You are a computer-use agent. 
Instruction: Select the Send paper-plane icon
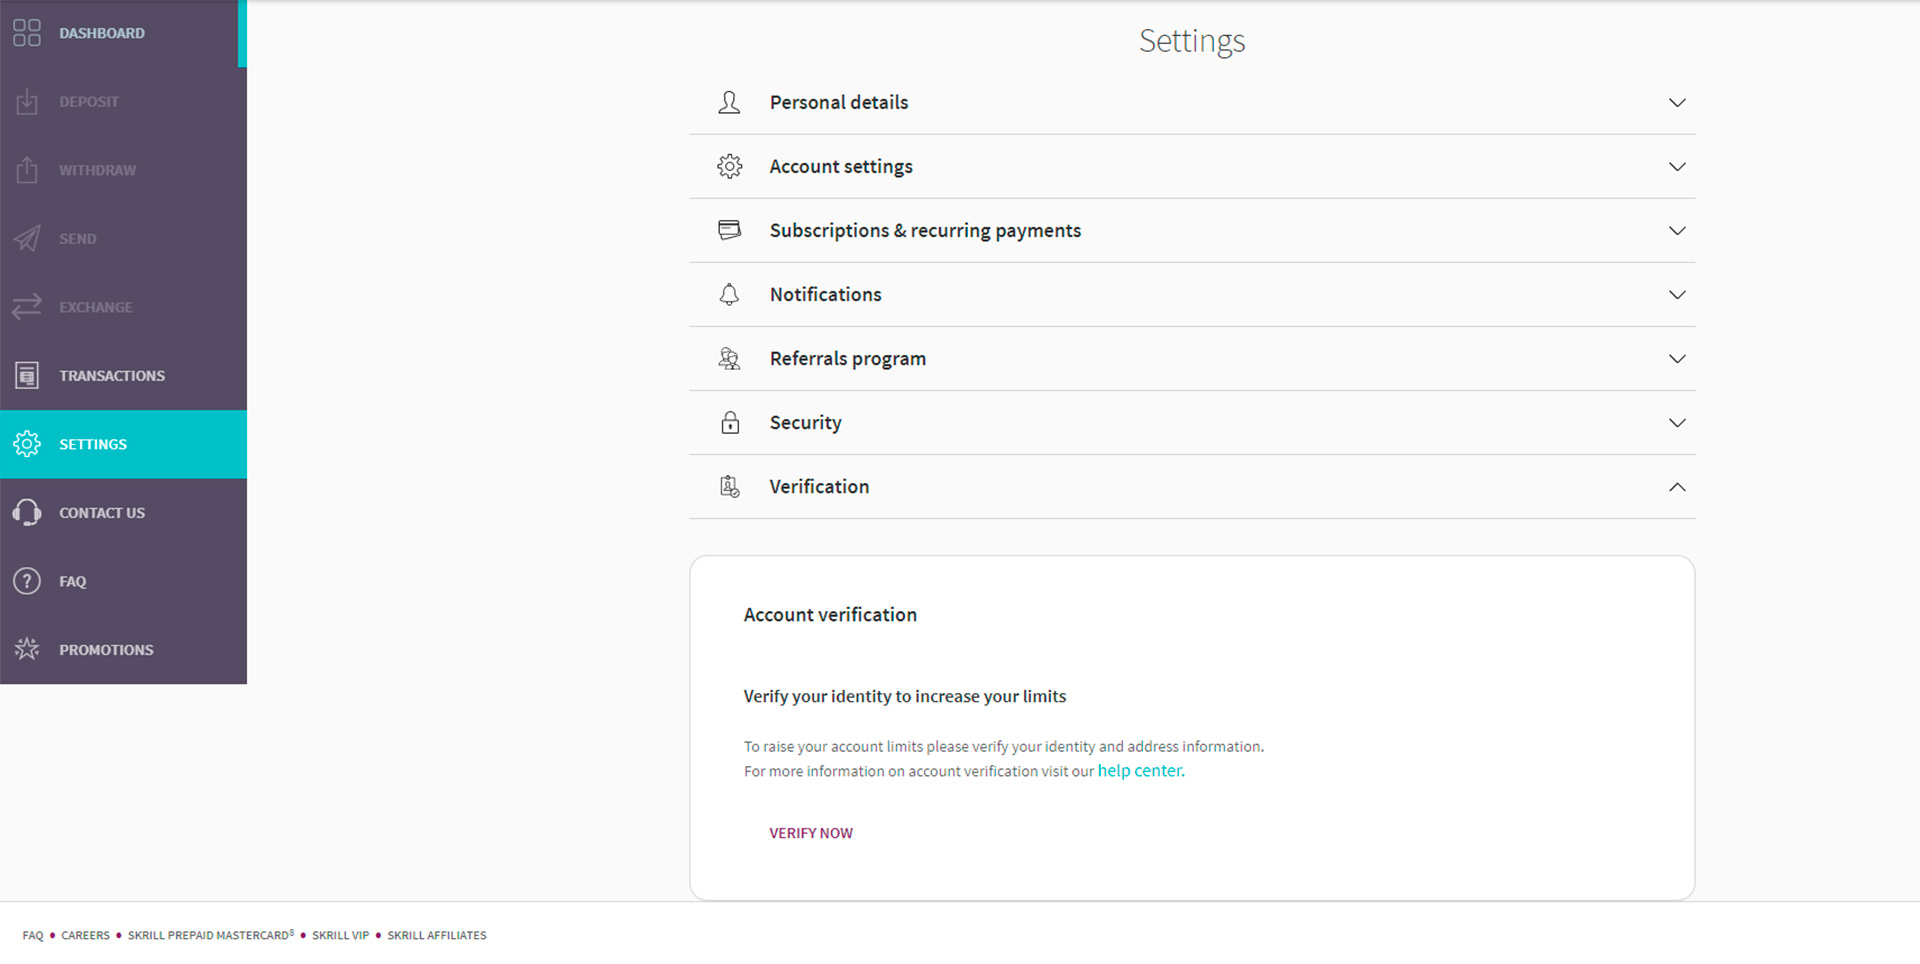[x=27, y=238]
